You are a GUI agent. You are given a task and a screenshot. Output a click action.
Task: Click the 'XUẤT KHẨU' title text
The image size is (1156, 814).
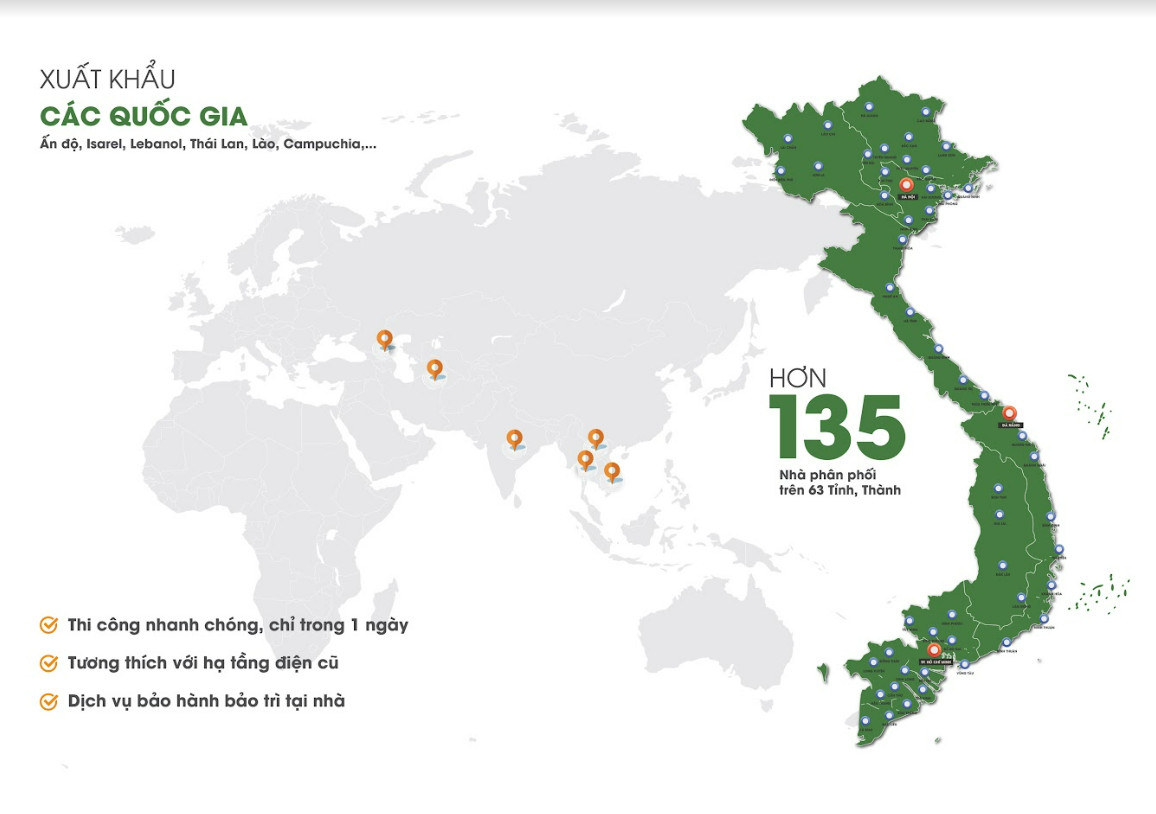tap(108, 79)
